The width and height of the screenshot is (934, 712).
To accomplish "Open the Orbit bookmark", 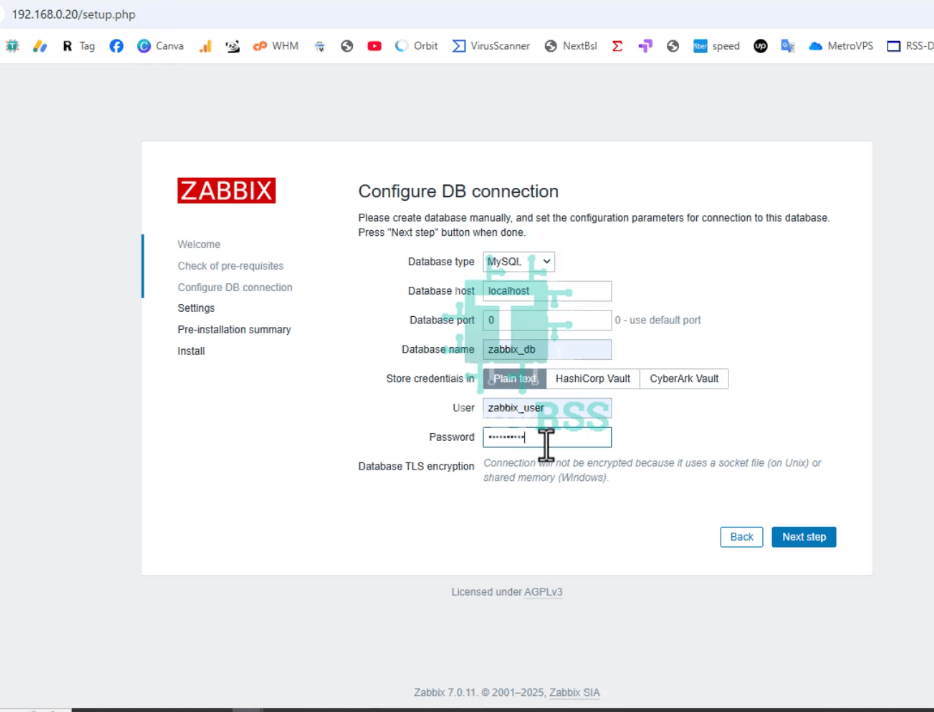I will point(415,45).
